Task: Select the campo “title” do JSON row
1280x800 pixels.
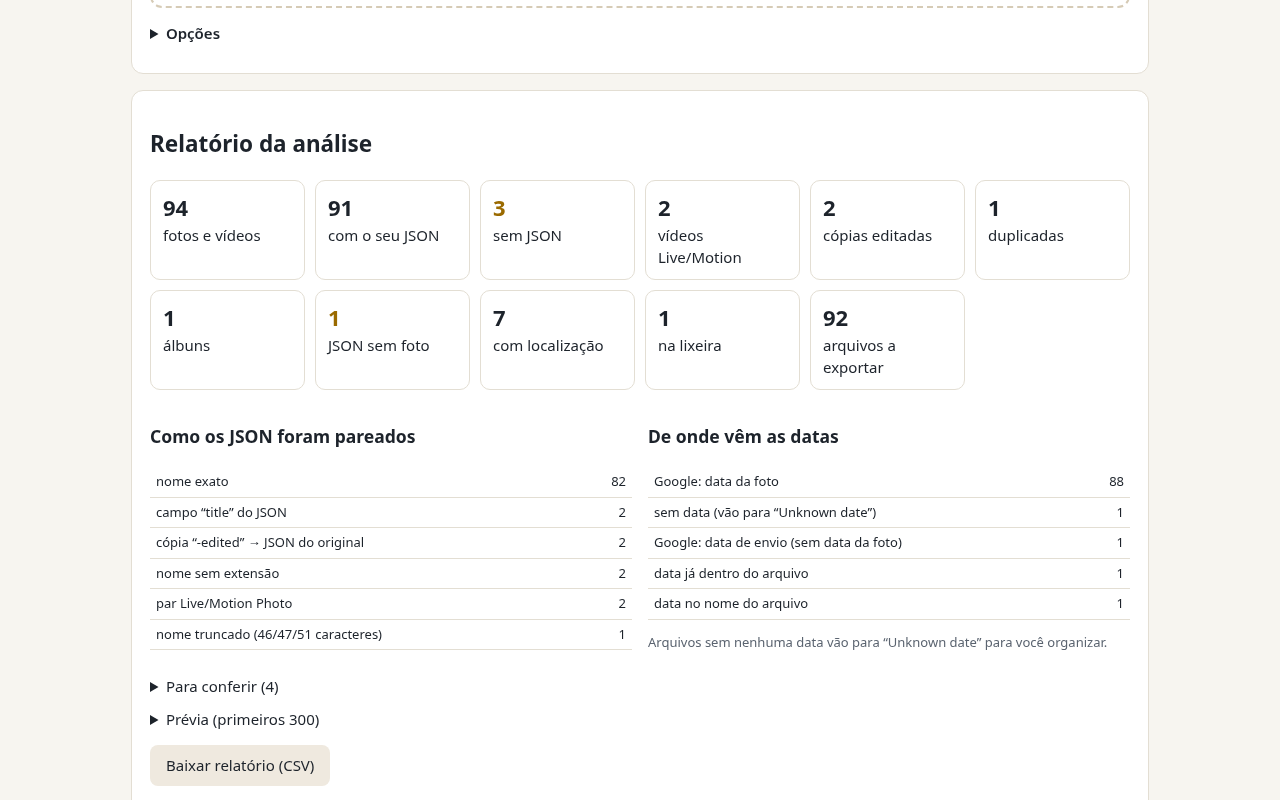Action: click(391, 513)
